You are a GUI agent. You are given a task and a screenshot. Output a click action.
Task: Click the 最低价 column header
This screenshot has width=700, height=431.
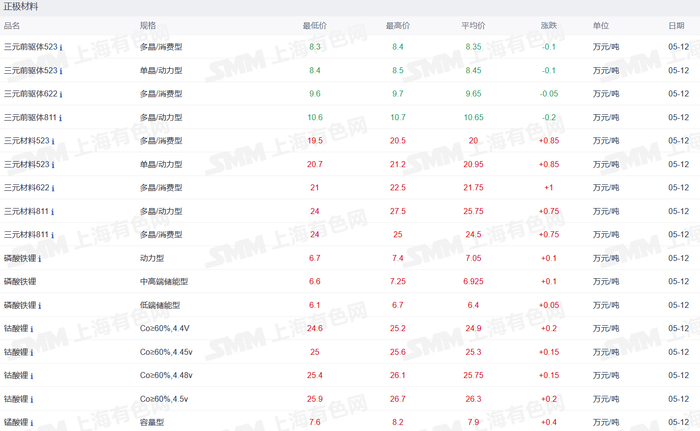[315, 25]
